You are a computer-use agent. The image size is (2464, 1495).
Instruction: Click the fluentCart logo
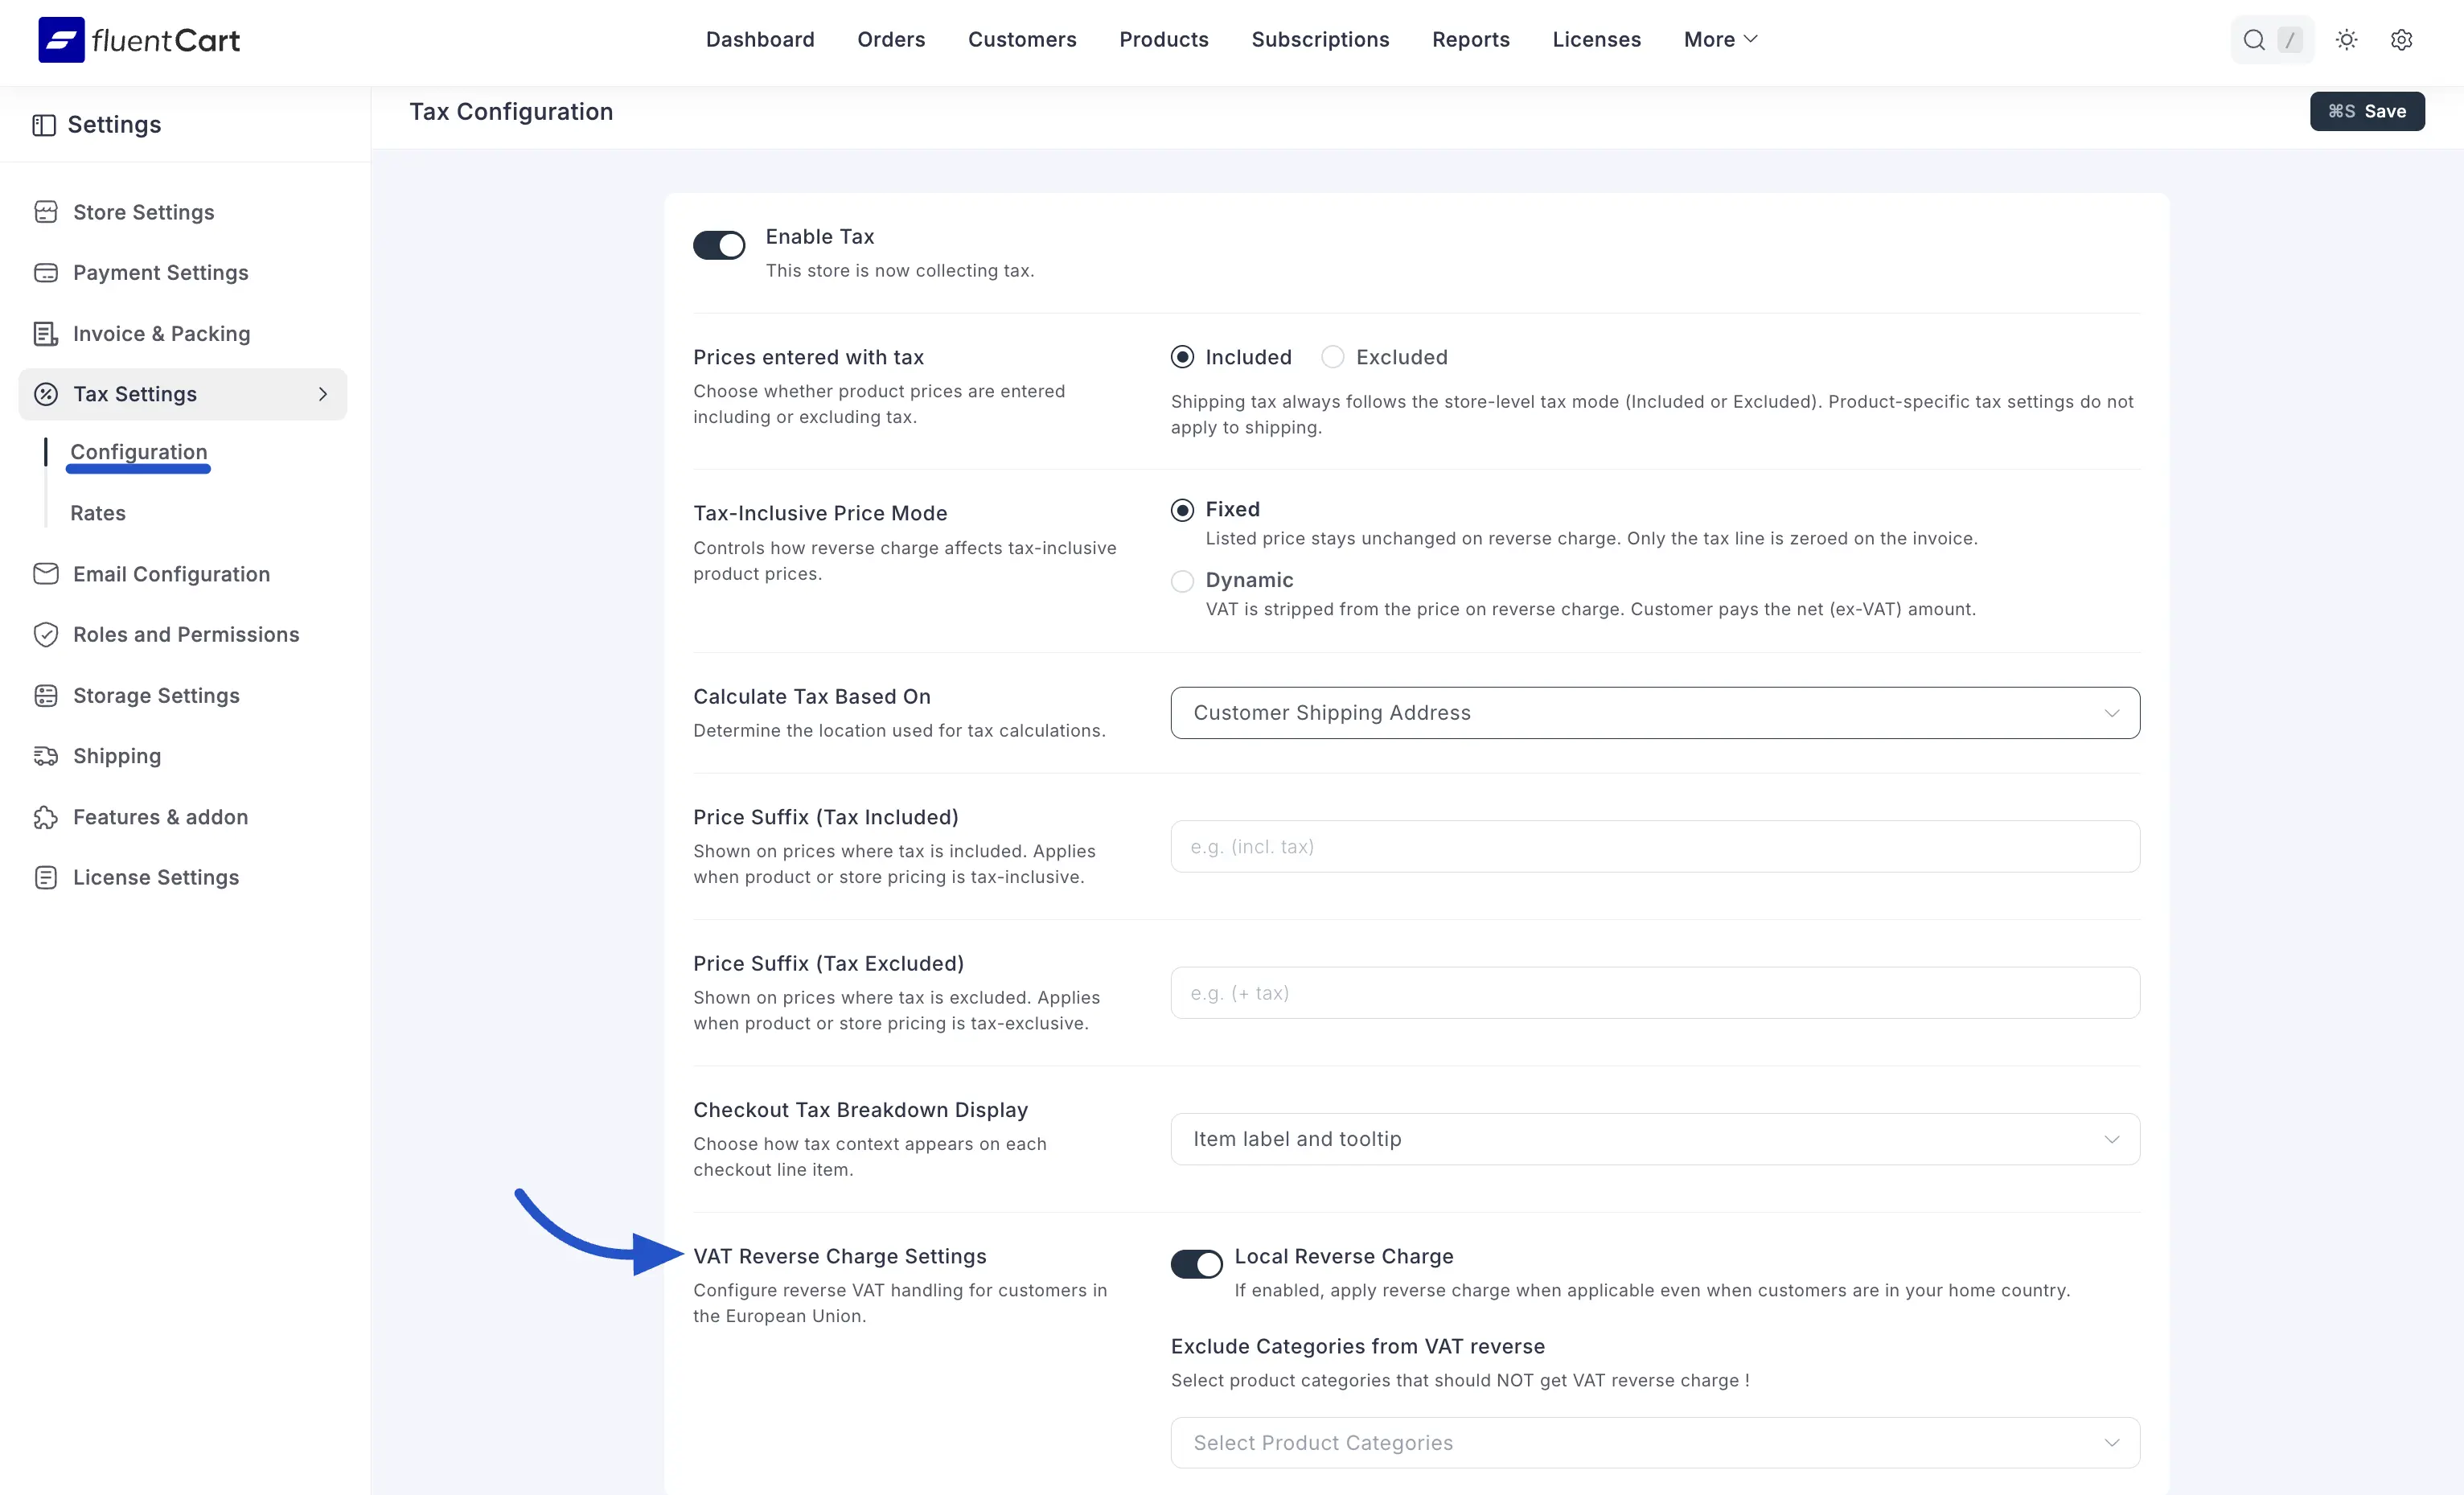[x=139, y=40]
